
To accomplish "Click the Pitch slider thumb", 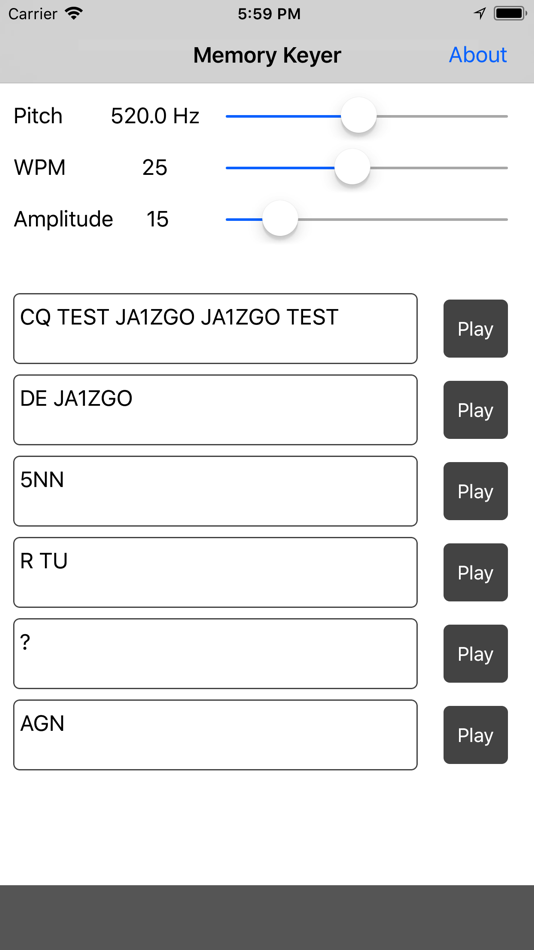I will [359, 115].
